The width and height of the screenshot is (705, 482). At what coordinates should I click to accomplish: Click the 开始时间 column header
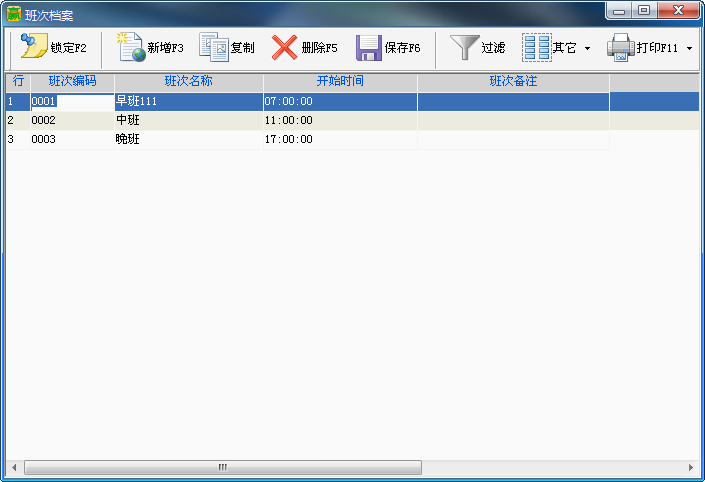(340, 81)
